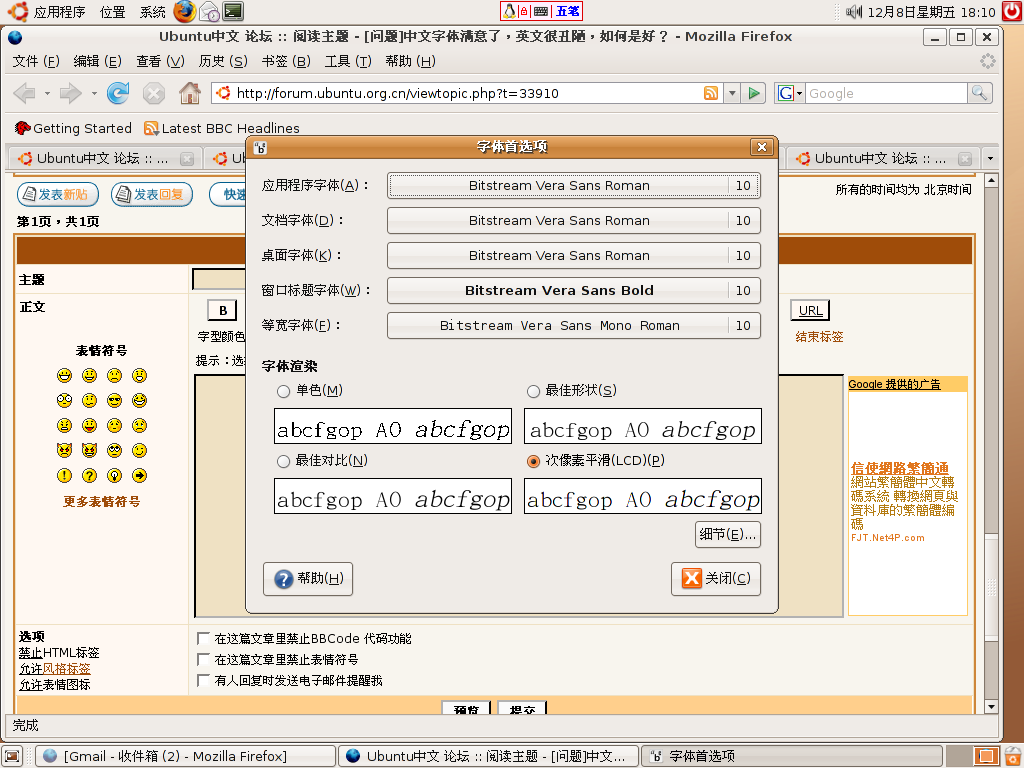This screenshot has height=768, width=1024.
Task: Insert the arrow emoticon
Action: (139, 475)
